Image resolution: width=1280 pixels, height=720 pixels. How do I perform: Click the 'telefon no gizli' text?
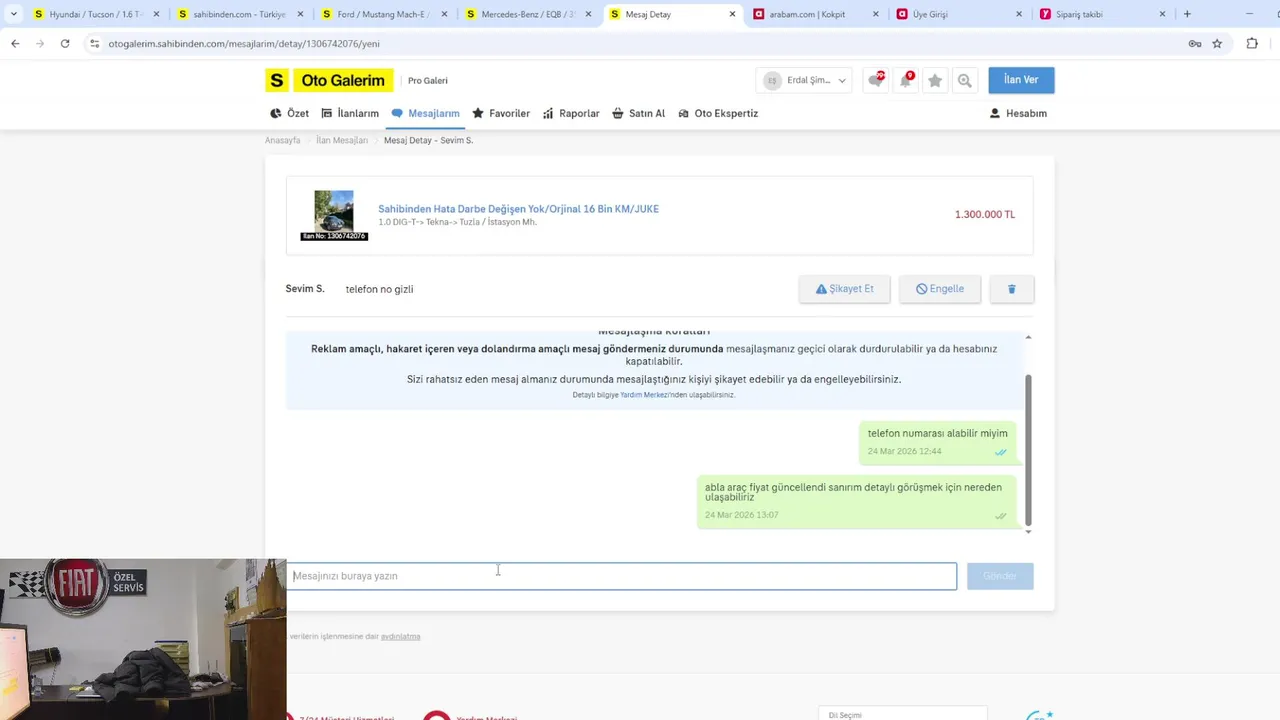tap(379, 289)
